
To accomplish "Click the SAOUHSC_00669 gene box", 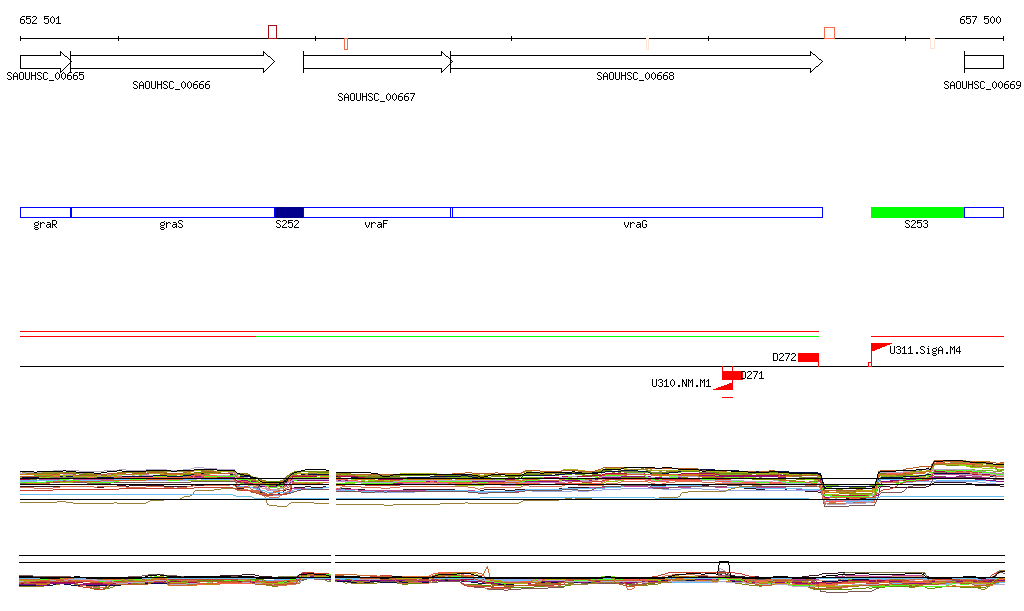I will coord(983,62).
